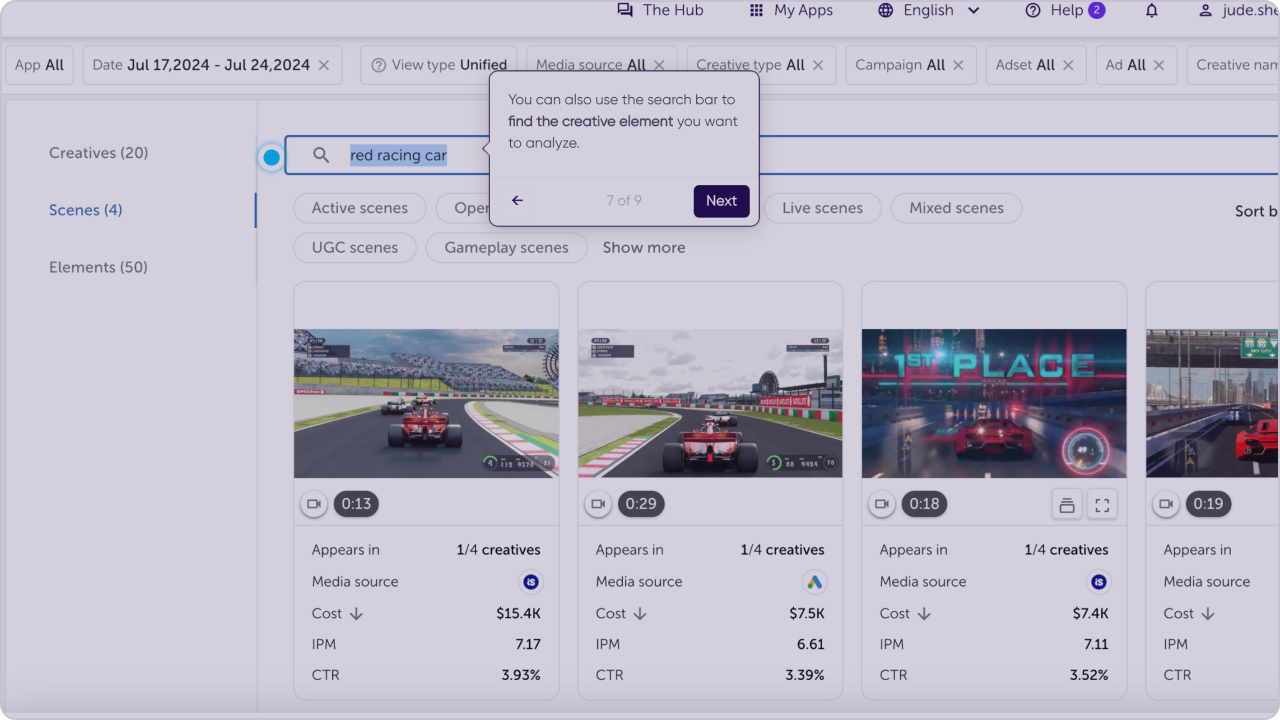Open the Help menu
The height and width of the screenshot is (720, 1280).
click(x=1065, y=10)
